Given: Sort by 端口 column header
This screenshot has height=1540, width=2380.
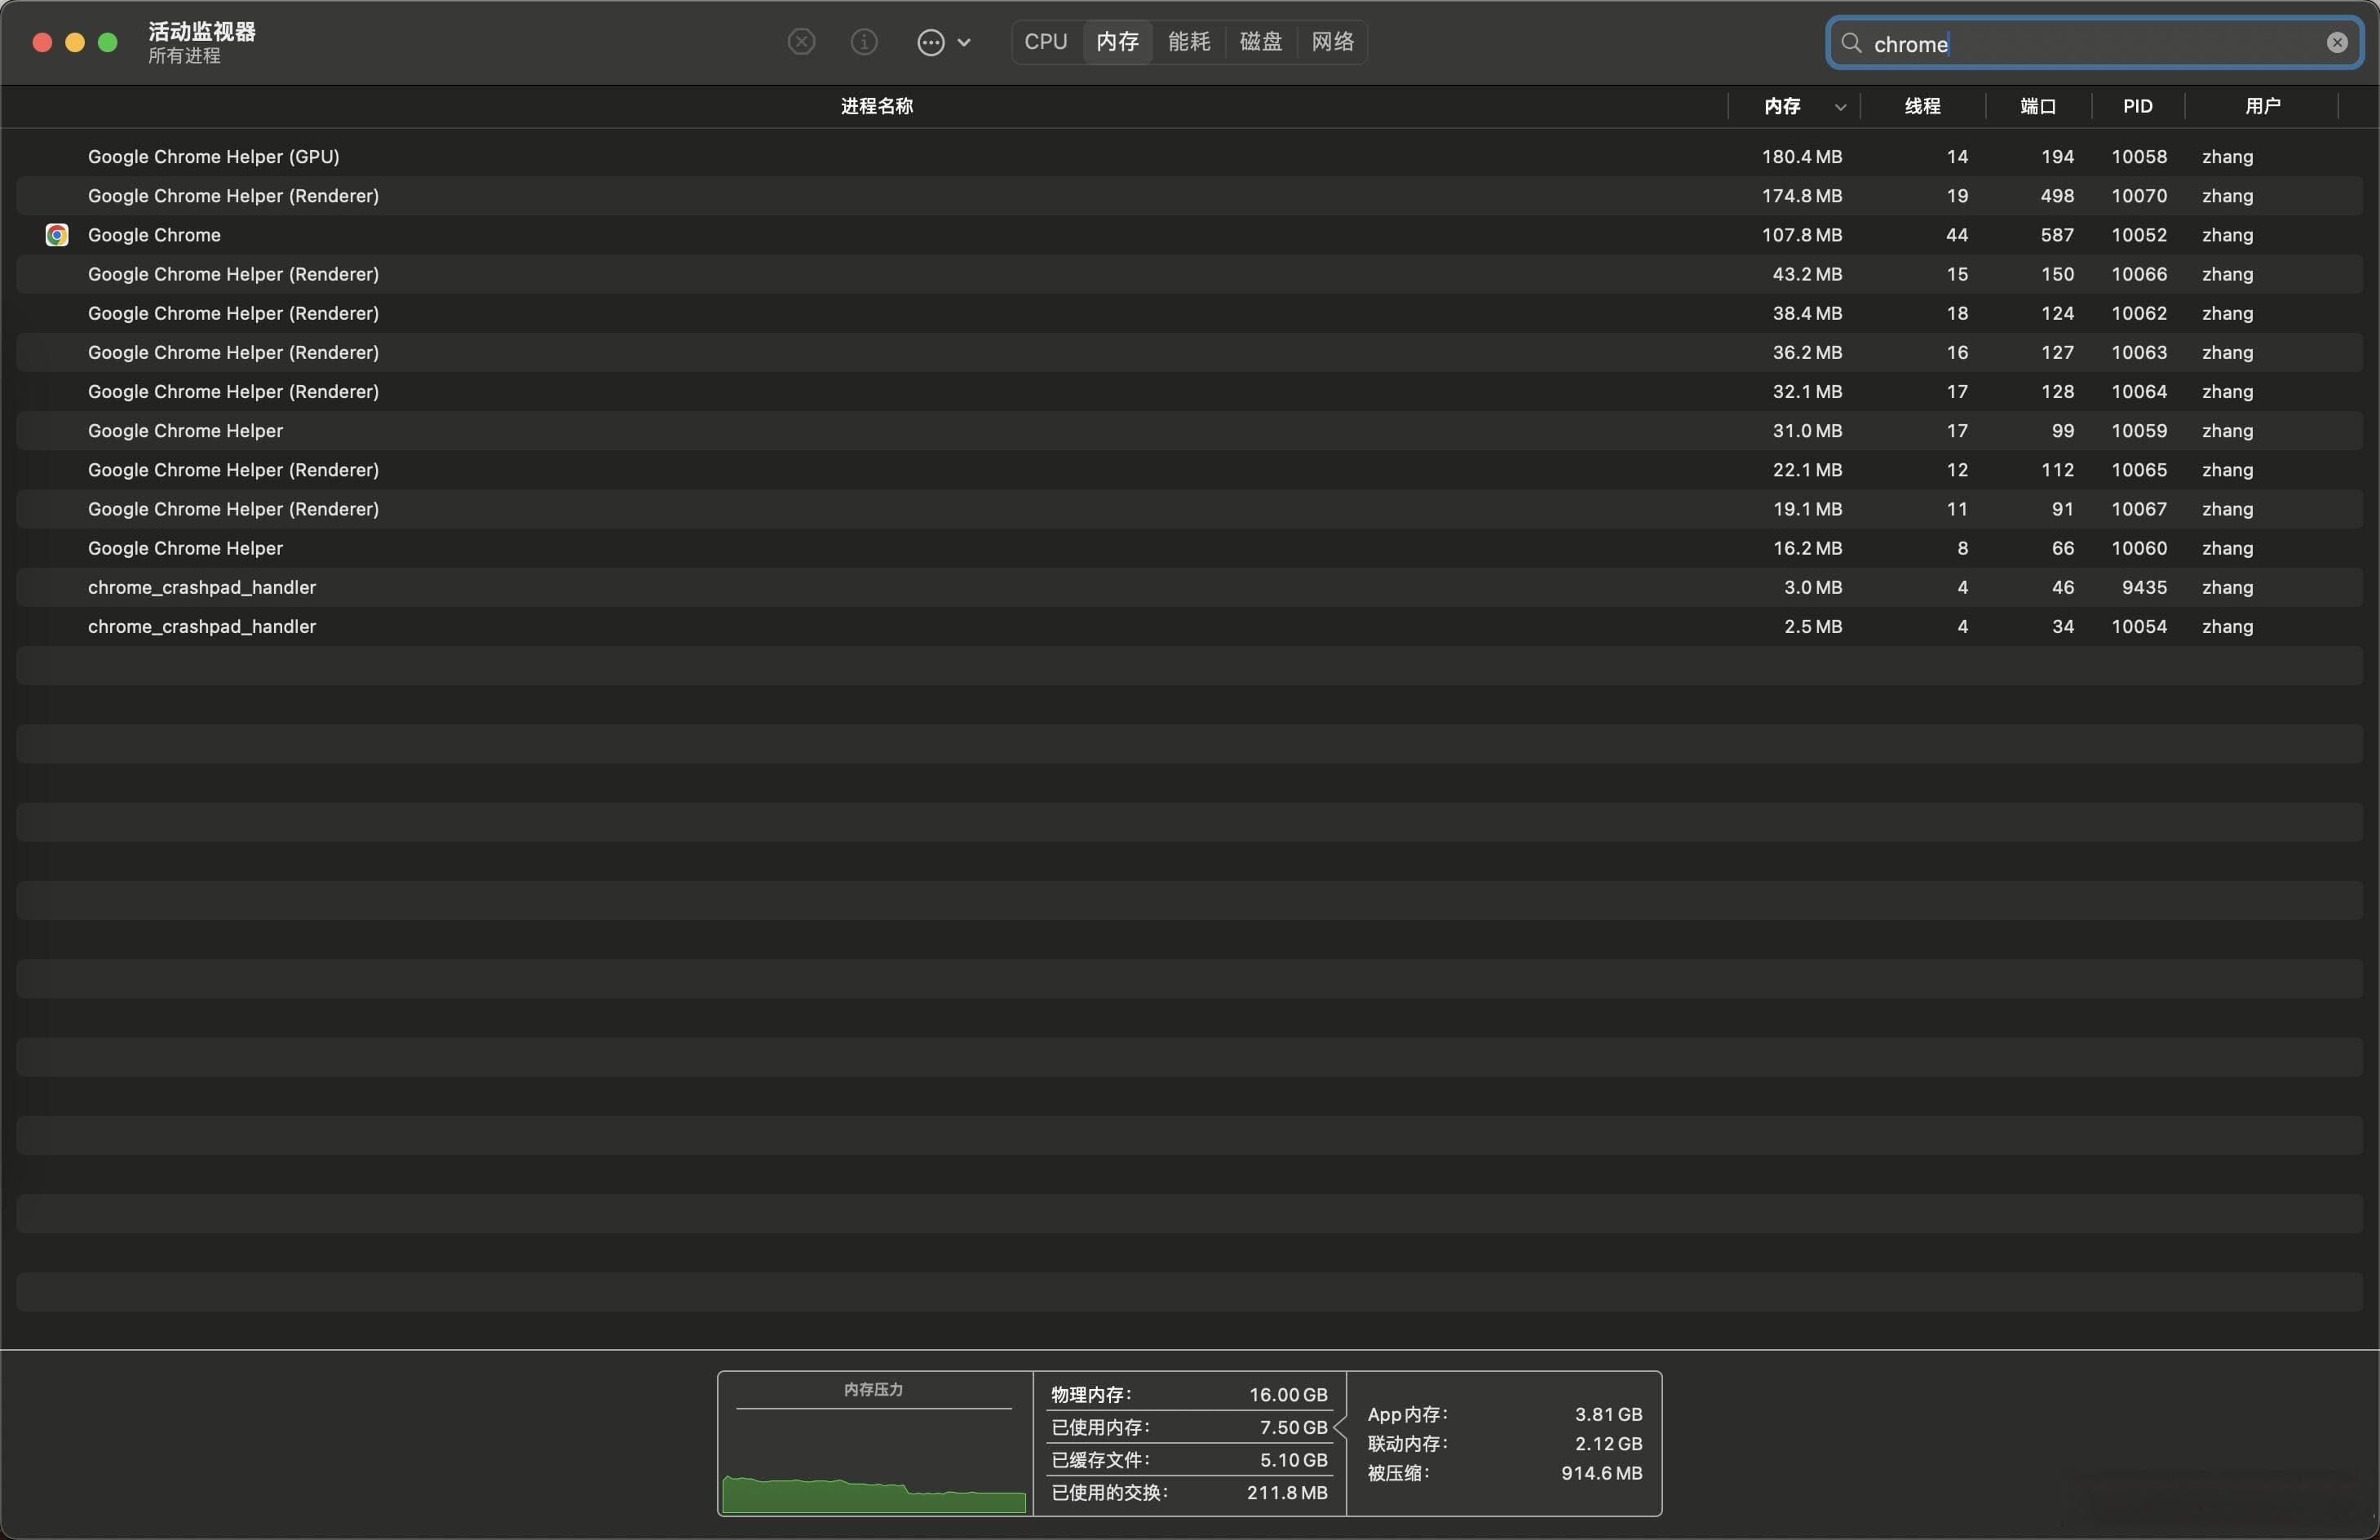Looking at the screenshot, I should (x=2038, y=106).
